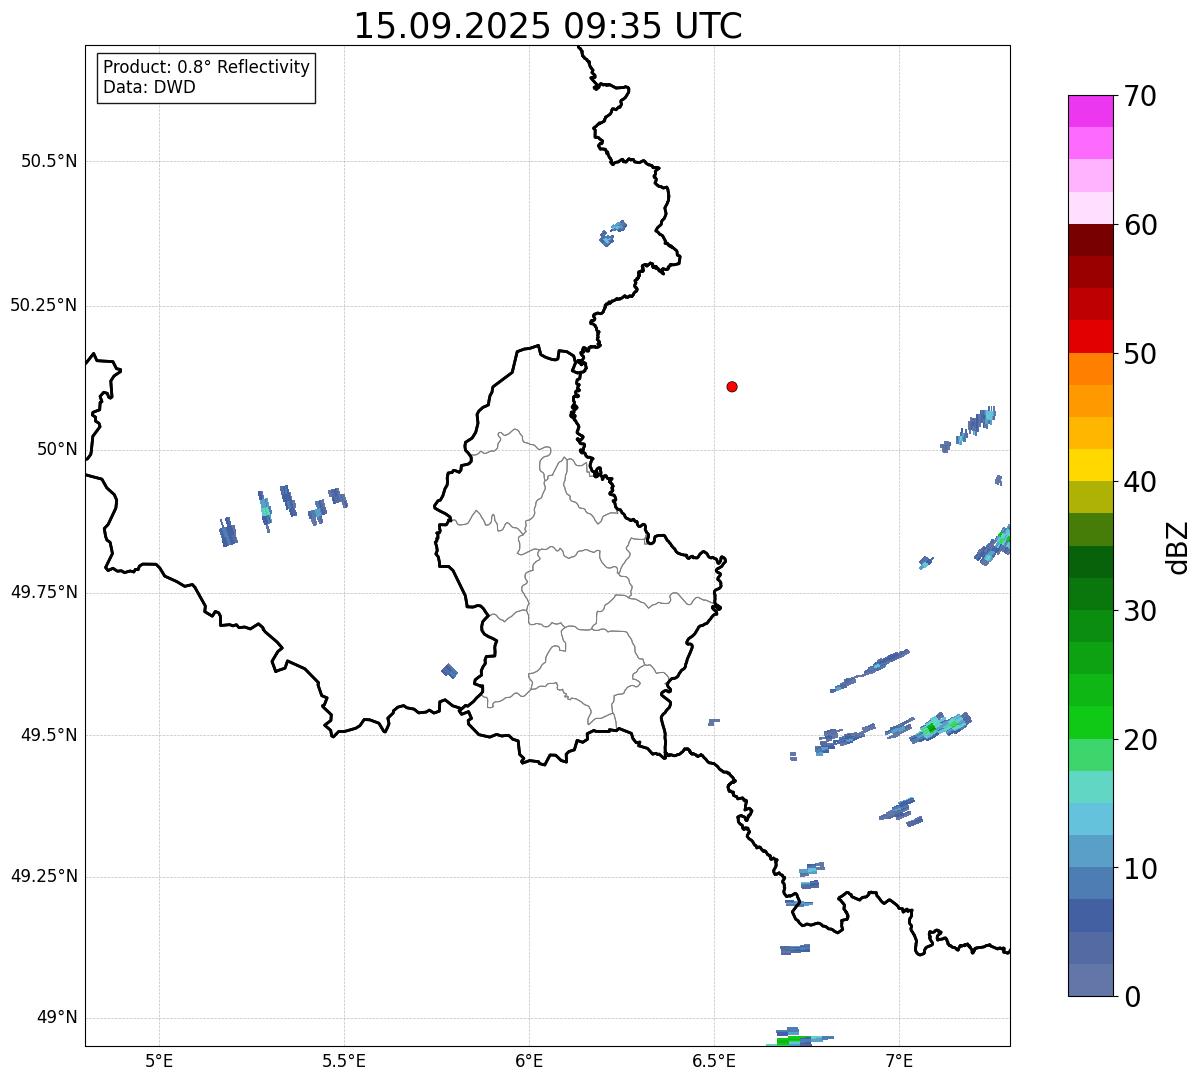Viewport: 1202px width, 1081px height.
Task: Pick the orange colorbar segment below 50
Action: [x=1090, y=369]
